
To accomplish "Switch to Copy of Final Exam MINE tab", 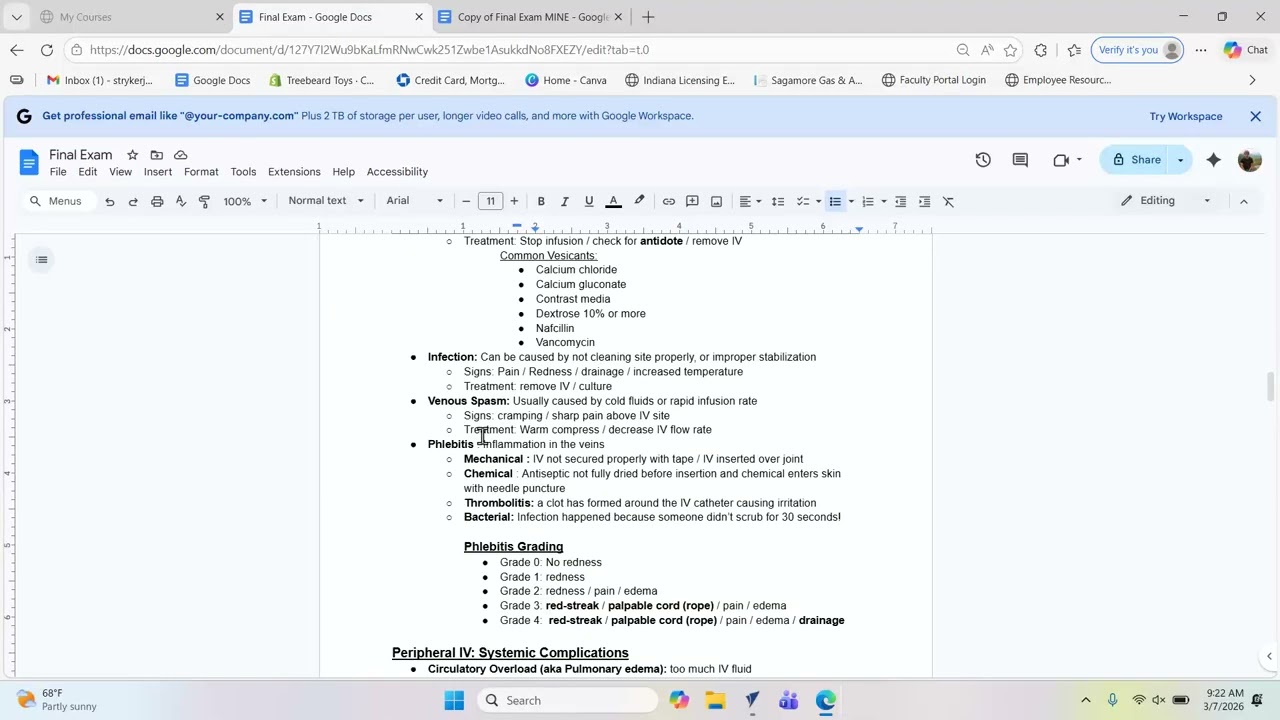I will (530, 17).
